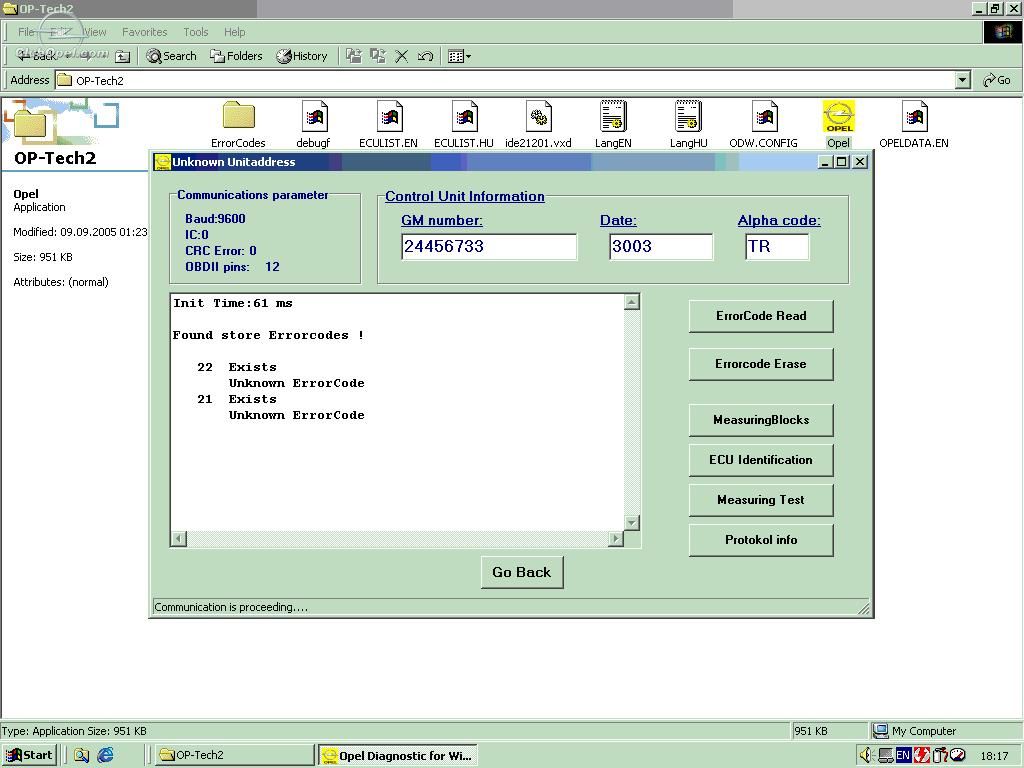Screen dimensions: 1024x768
Task: Click the volume speaker tray icon
Action: [x=867, y=756]
